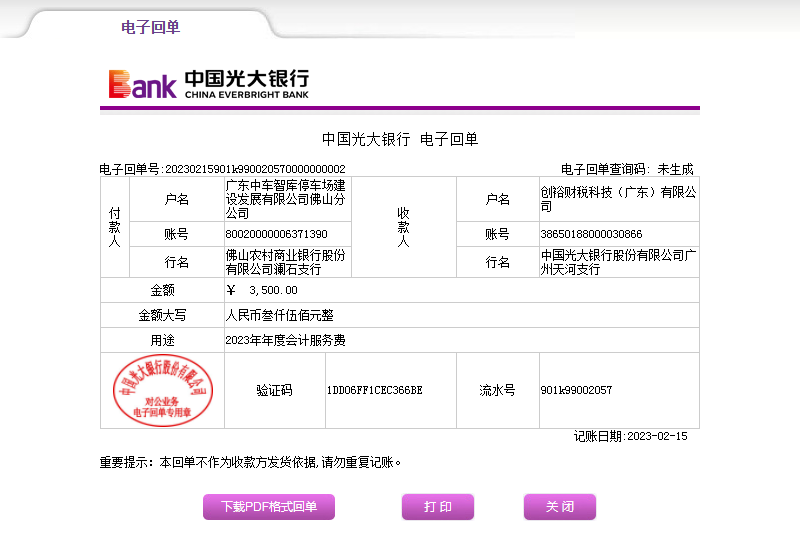The image size is (800, 534).
Task: Select serial number 901k99002057
Action: (x=577, y=390)
